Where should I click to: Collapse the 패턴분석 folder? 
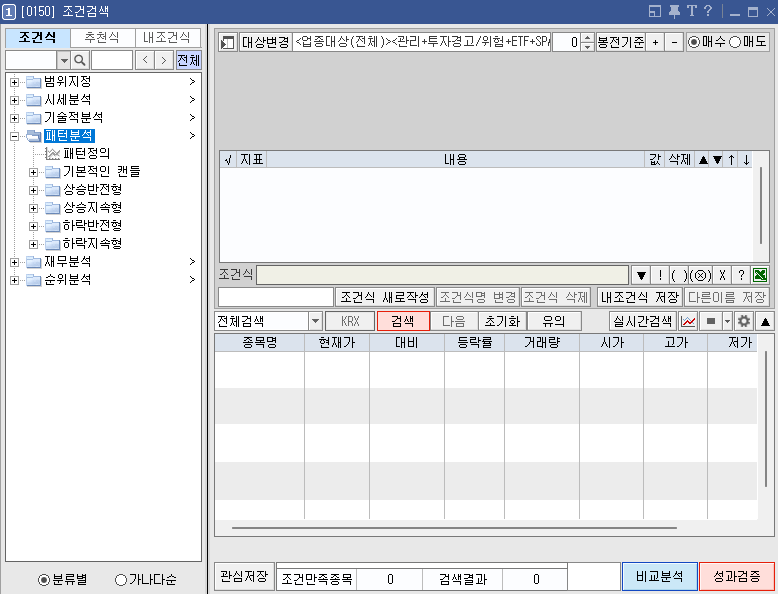click(x=14, y=136)
